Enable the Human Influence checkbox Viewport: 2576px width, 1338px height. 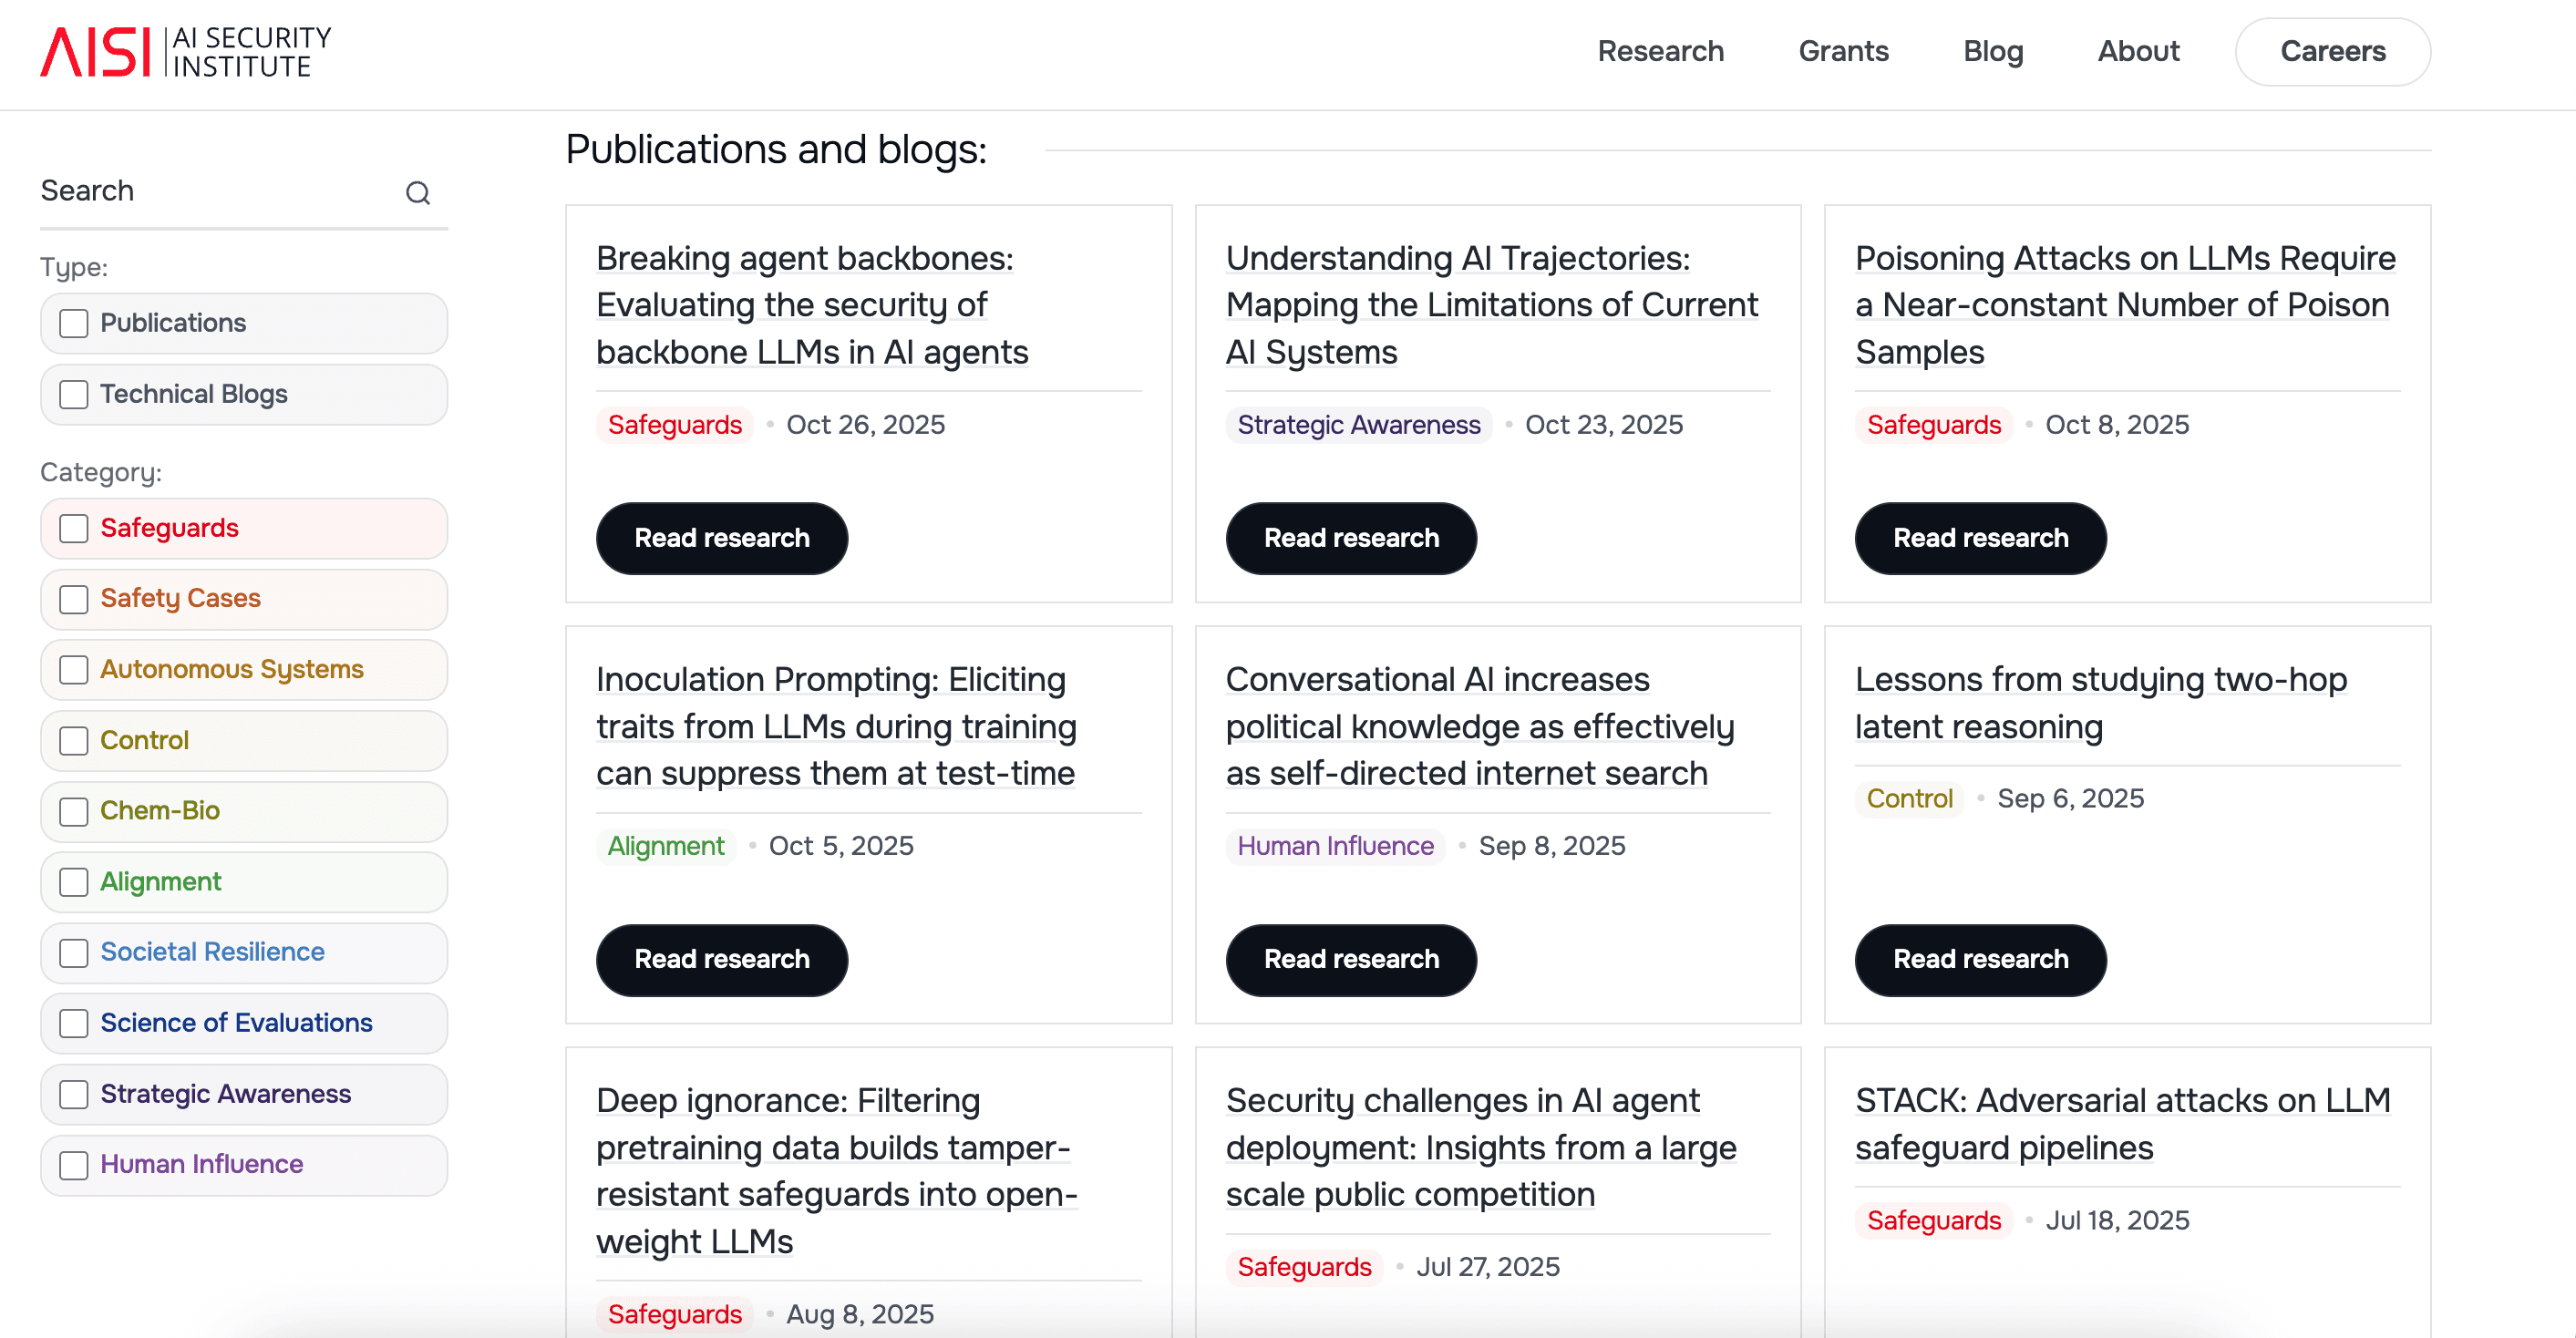pyautogui.click(x=74, y=1165)
